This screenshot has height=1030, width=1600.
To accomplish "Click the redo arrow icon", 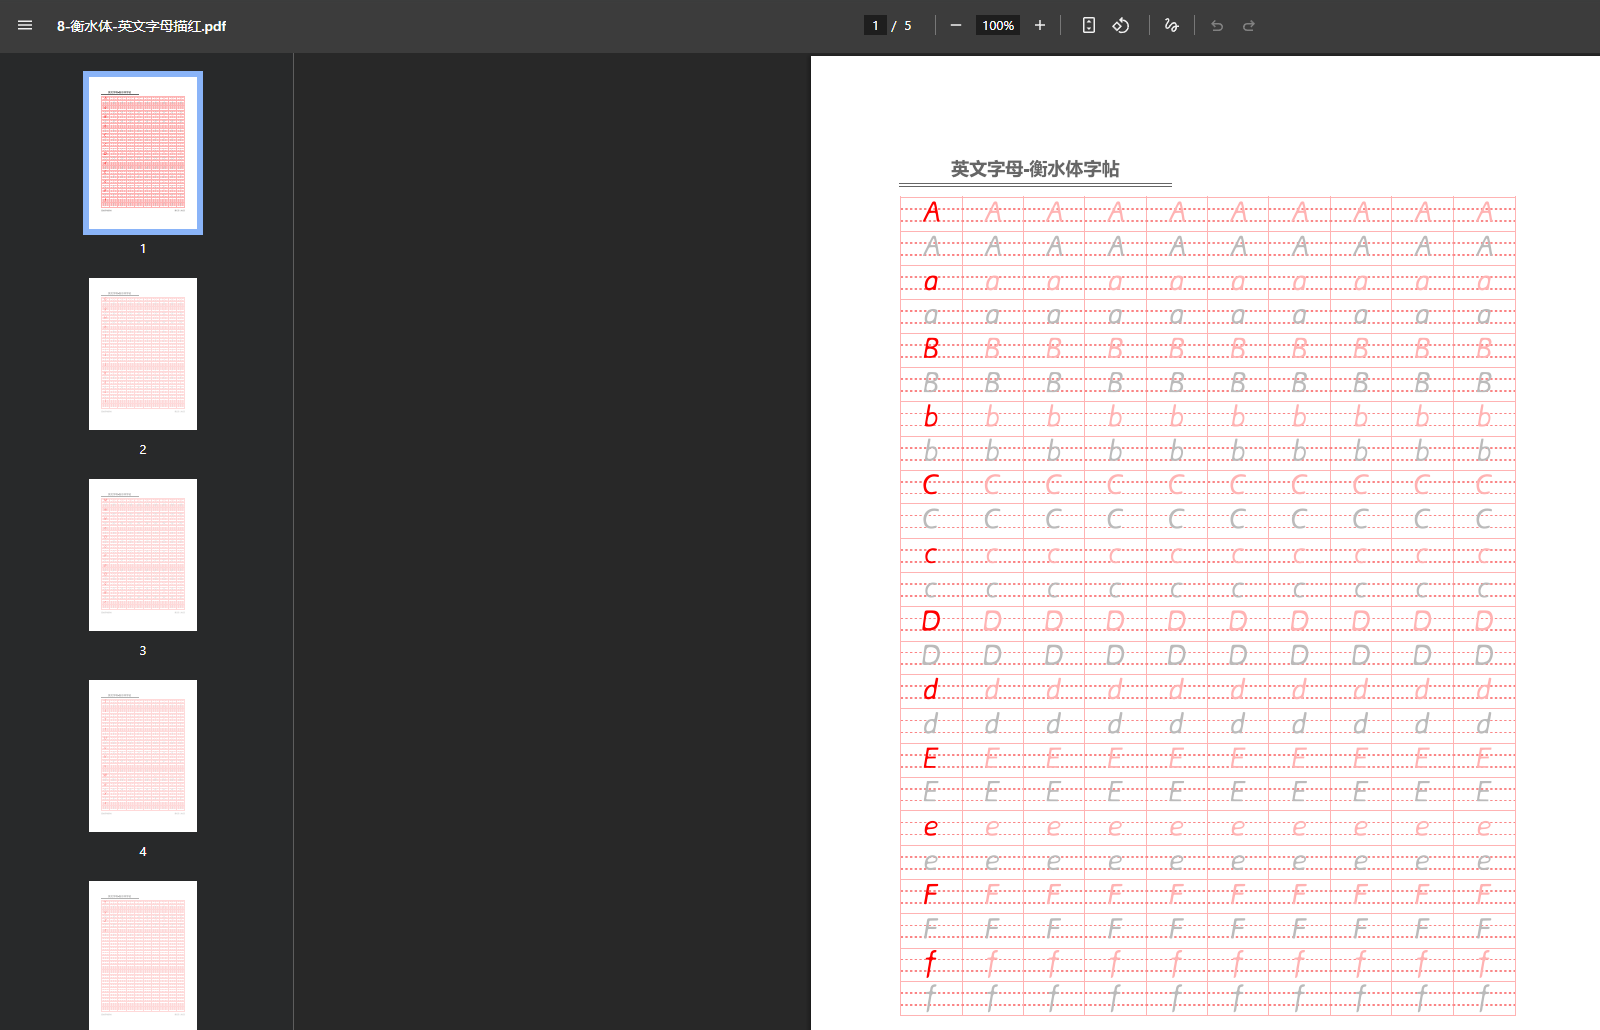I will pos(1249,26).
